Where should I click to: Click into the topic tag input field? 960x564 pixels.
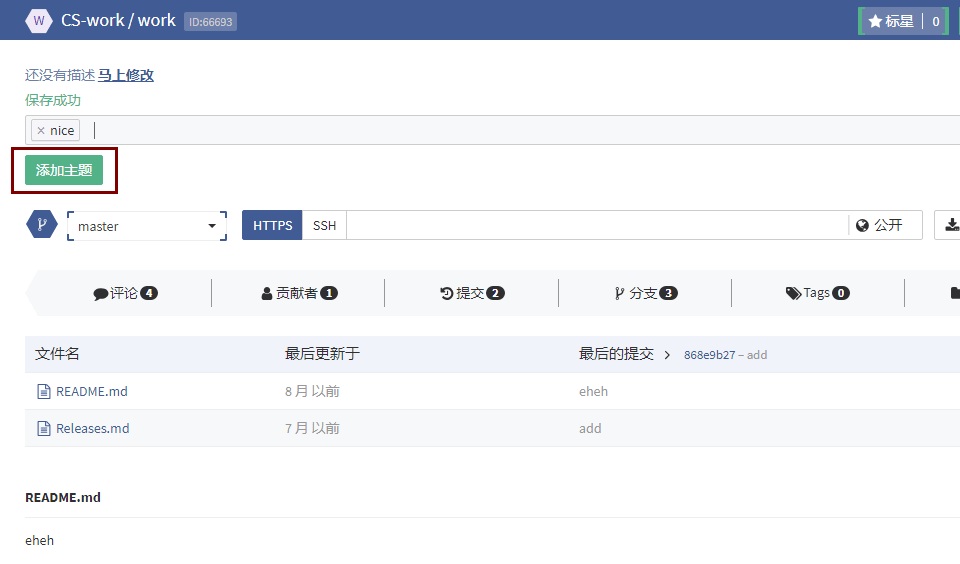(x=500, y=130)
